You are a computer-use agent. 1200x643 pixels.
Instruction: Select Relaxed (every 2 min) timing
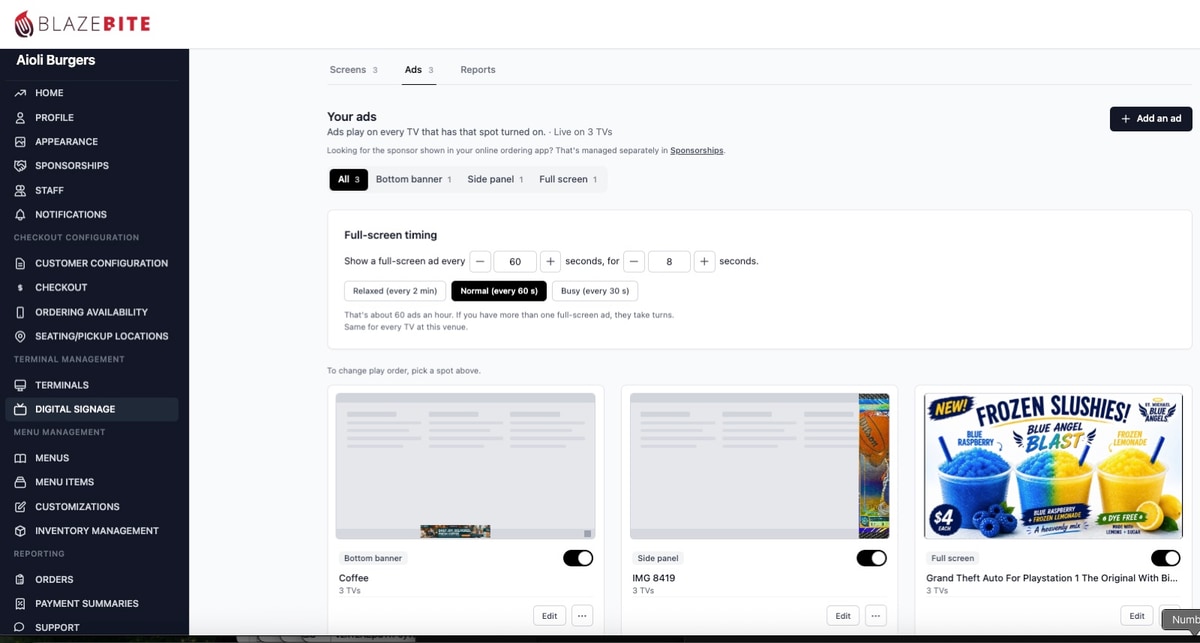pos(395,291)
